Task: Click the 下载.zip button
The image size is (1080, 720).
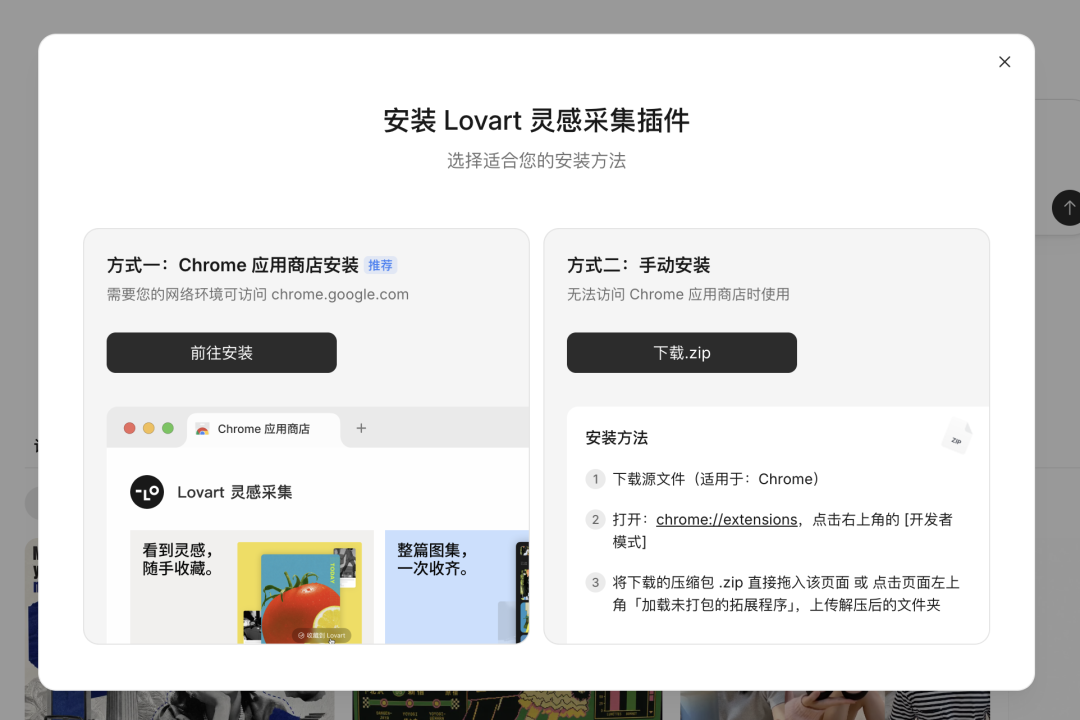Action: [682, 353]
